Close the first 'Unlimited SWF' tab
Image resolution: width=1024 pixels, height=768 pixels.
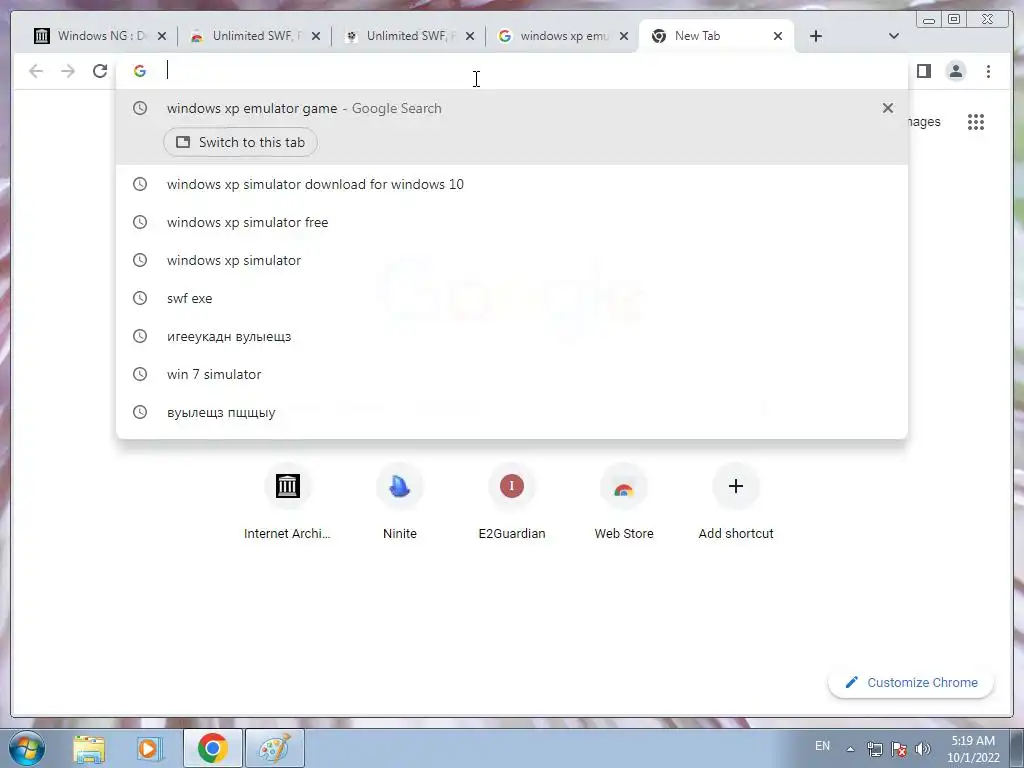tap(316, 36)
